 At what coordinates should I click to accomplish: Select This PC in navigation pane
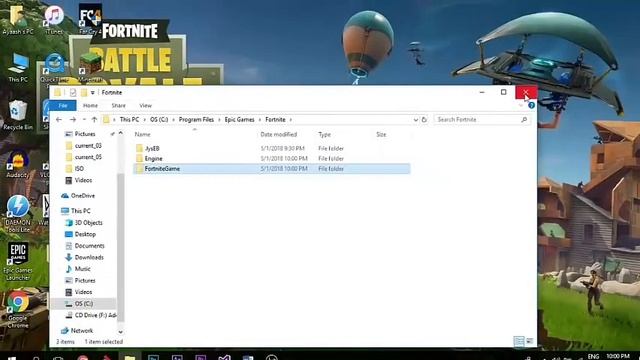[80, 211]
